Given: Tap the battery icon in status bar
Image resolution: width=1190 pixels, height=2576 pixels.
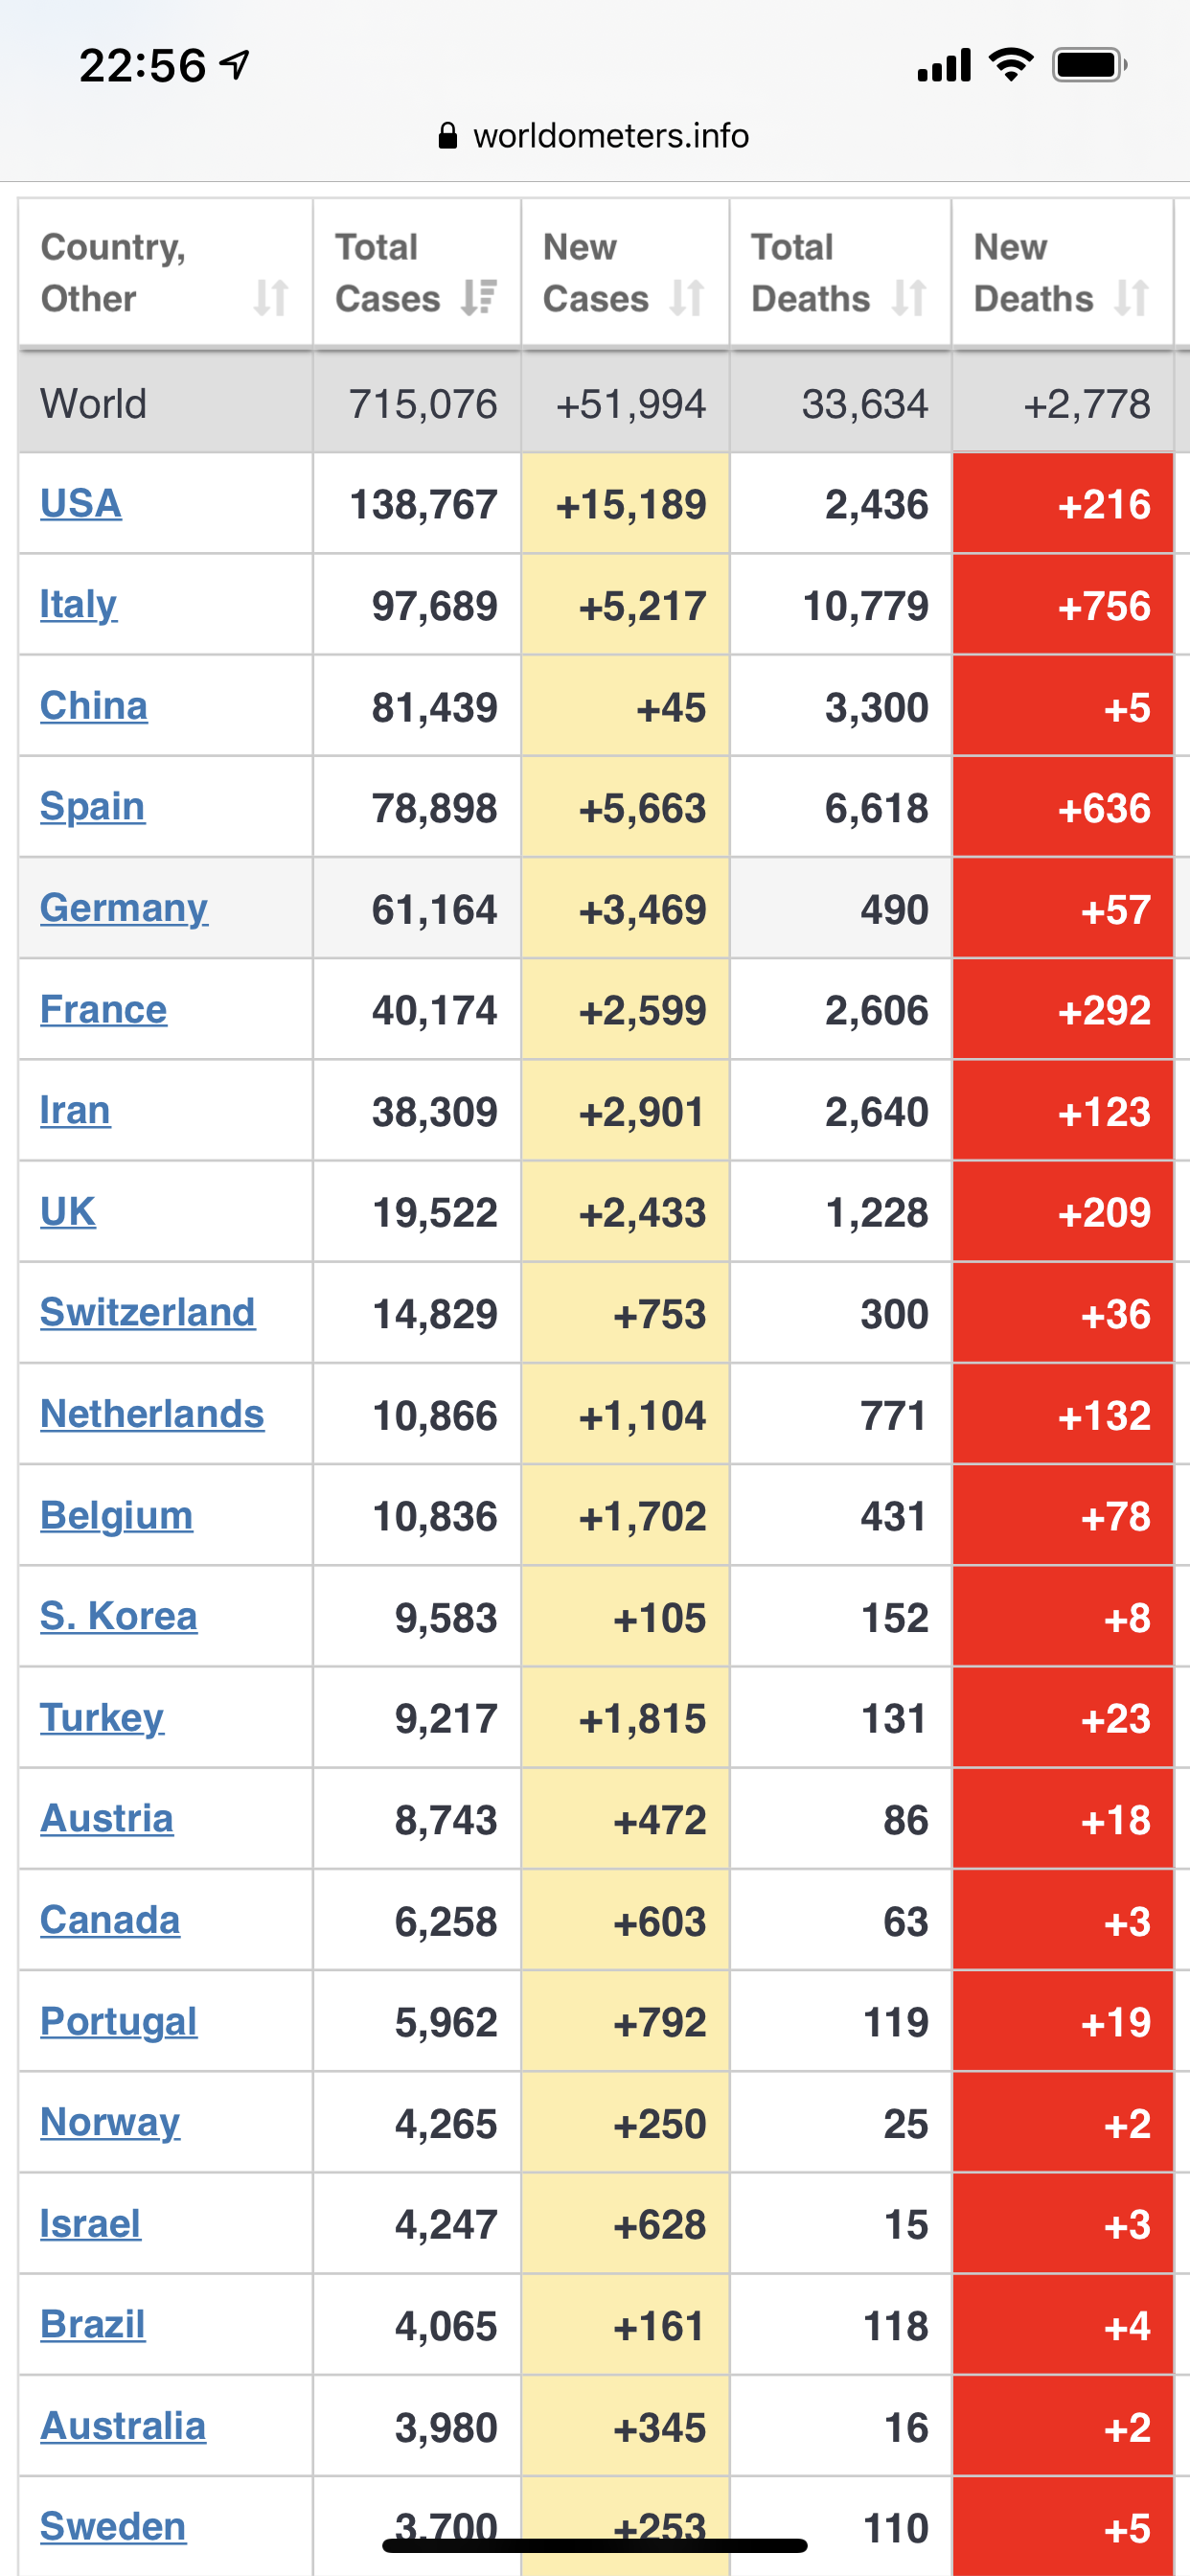Looking at the screenshot, I should click(x=1090, y=66).
